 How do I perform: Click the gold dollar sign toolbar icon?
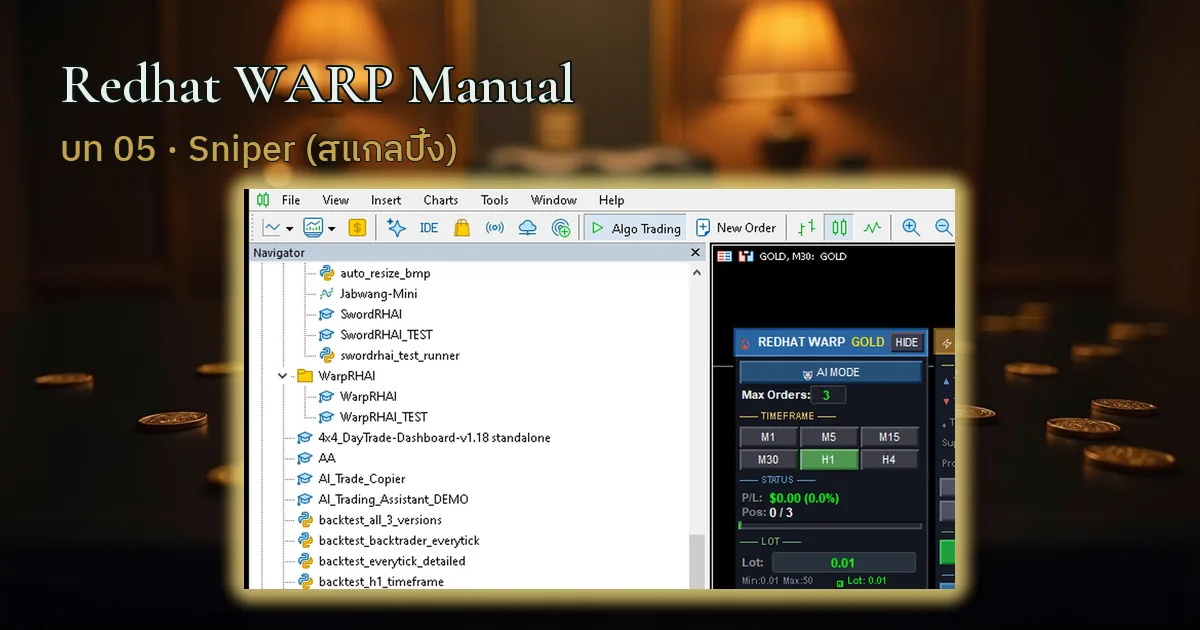357,228
